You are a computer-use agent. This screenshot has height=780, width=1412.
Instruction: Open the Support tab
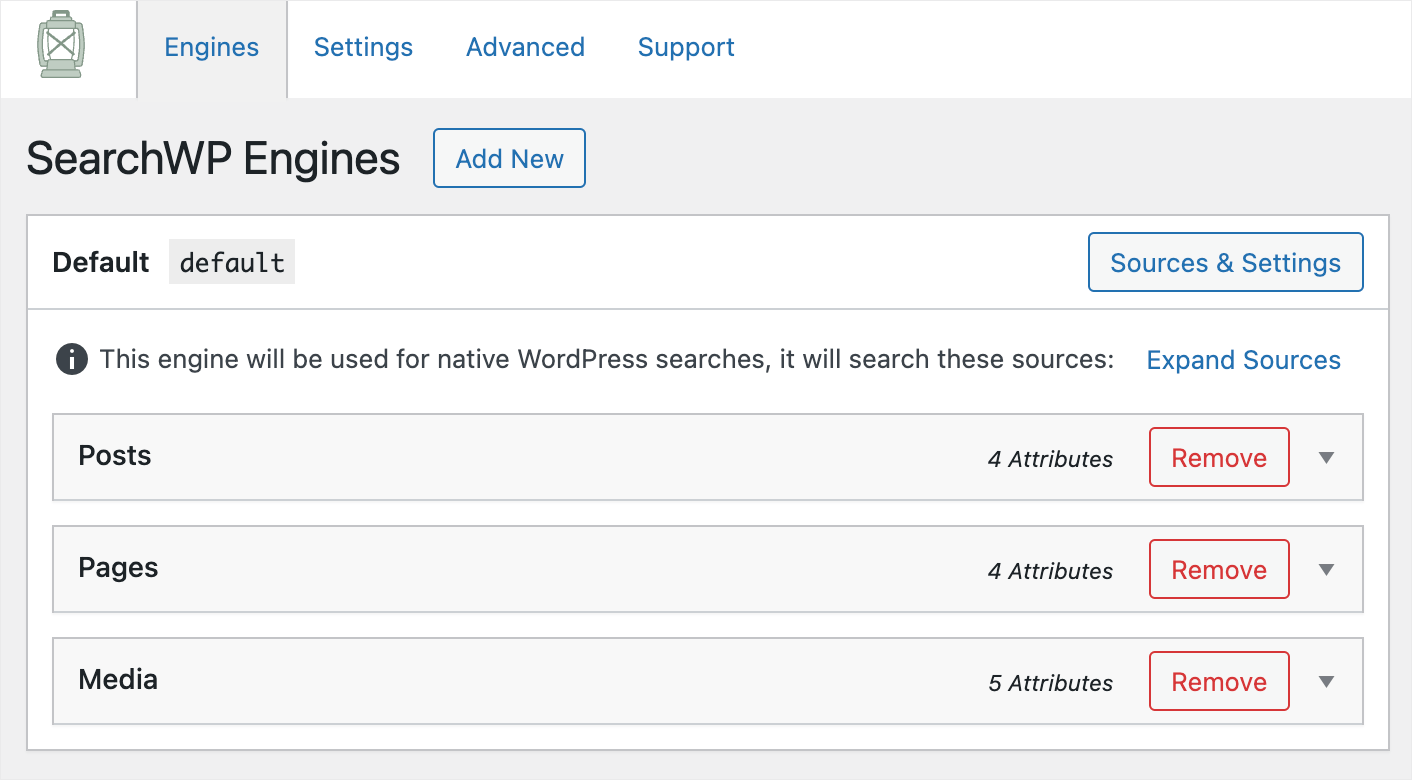coord(686,47)
